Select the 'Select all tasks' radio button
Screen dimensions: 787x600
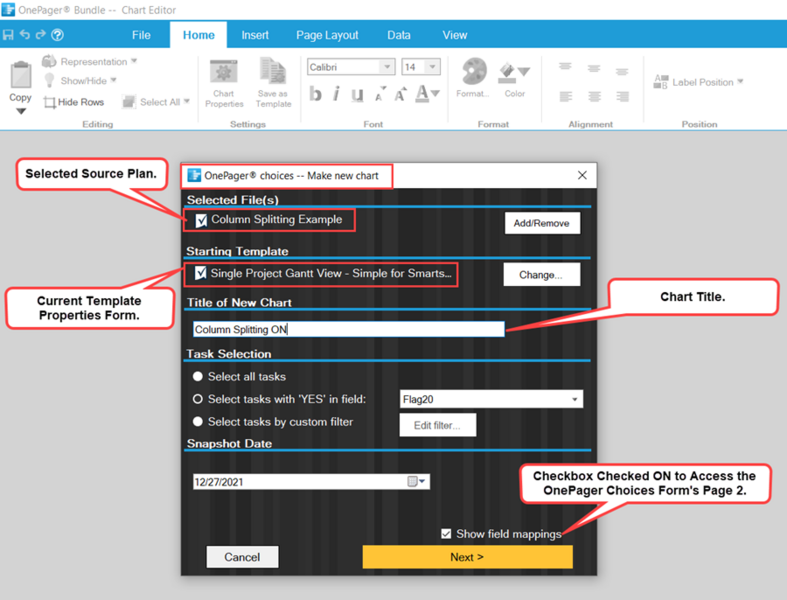198,377
